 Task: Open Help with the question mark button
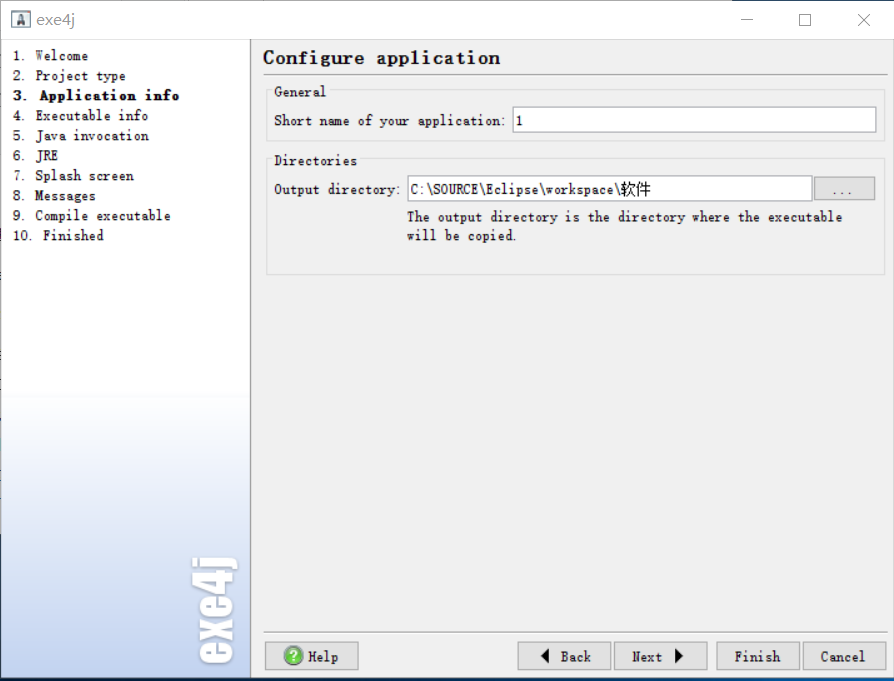click(x=311, y=656)
